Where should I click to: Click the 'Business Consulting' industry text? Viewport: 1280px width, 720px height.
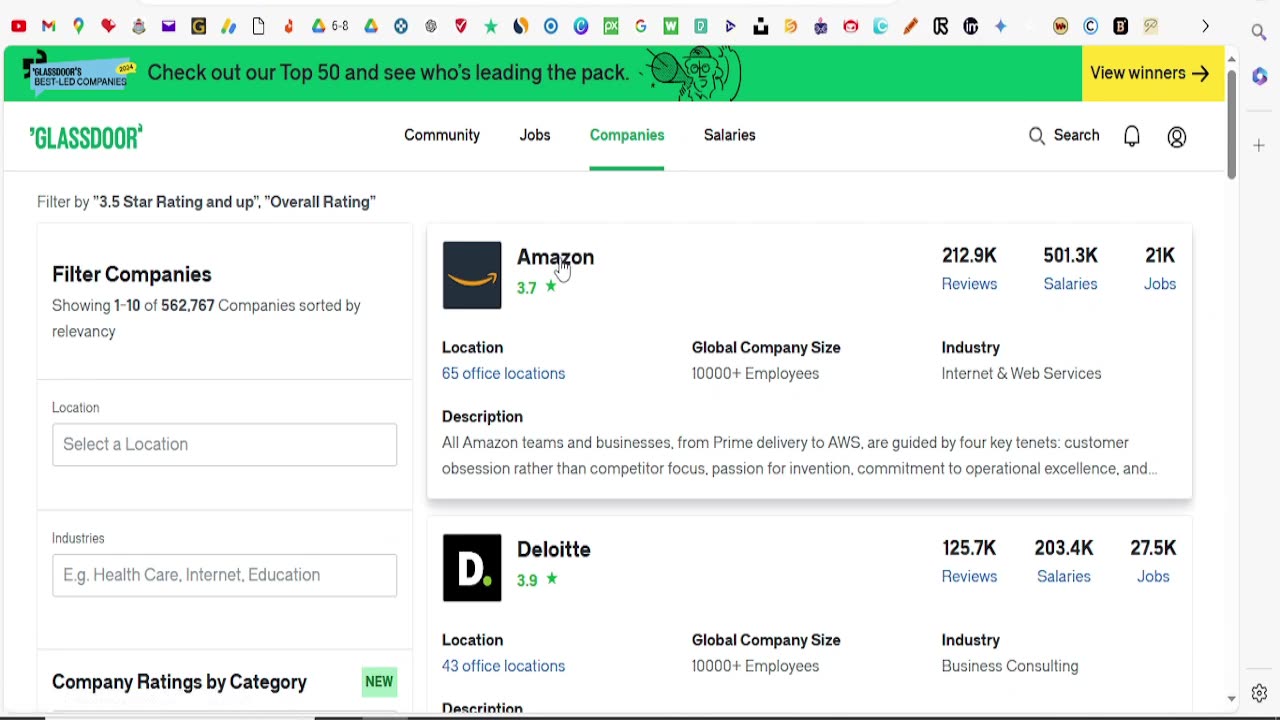point(1010,666)
